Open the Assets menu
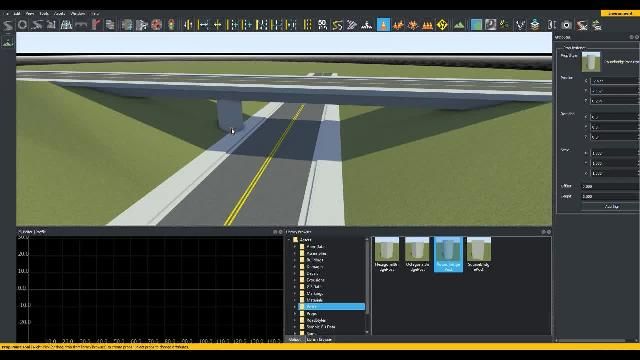 click(60, 13)
